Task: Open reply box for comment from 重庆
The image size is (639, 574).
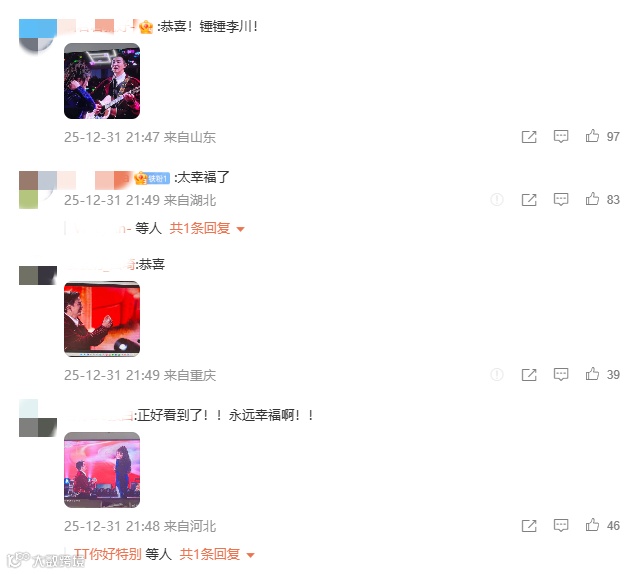Action: coord(561,374)
